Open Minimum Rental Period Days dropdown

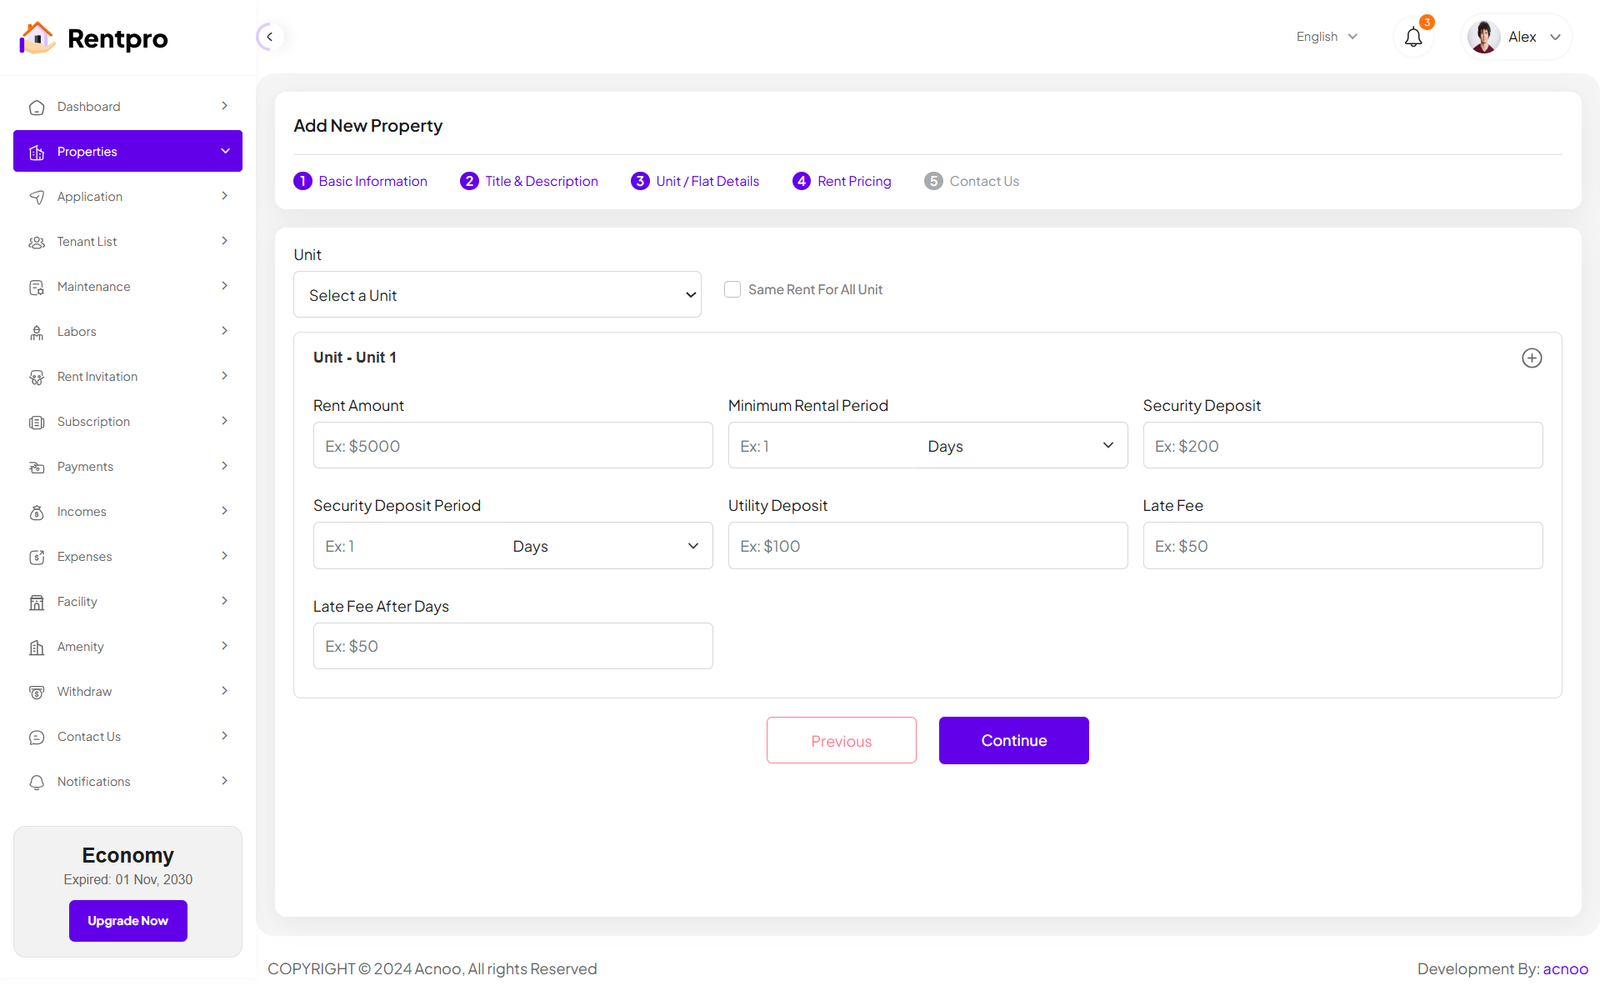[1020, 446]
